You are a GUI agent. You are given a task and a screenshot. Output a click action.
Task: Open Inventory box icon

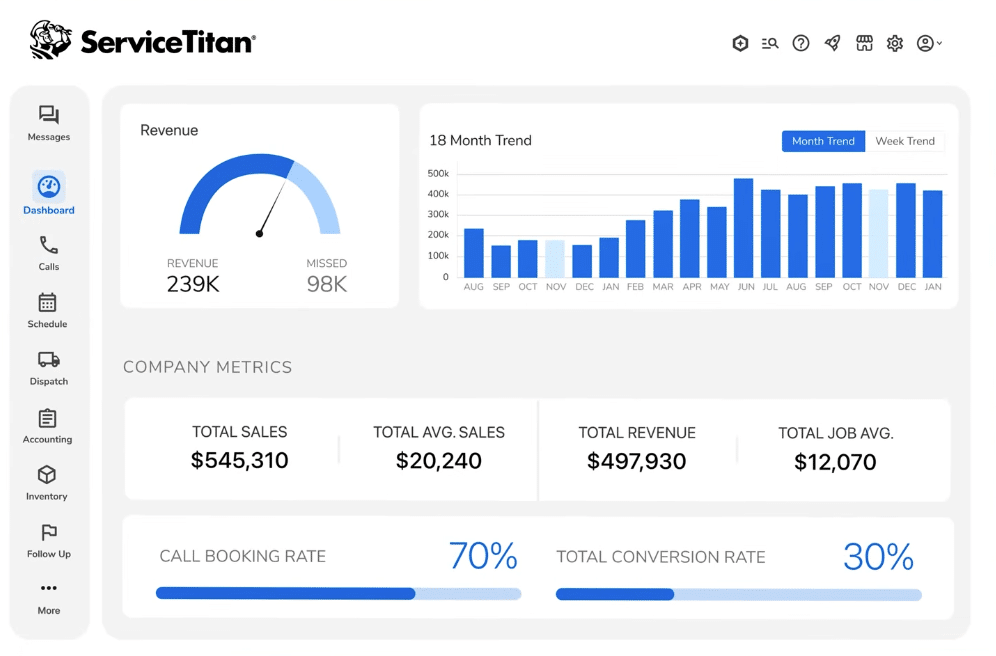[46, 474]
